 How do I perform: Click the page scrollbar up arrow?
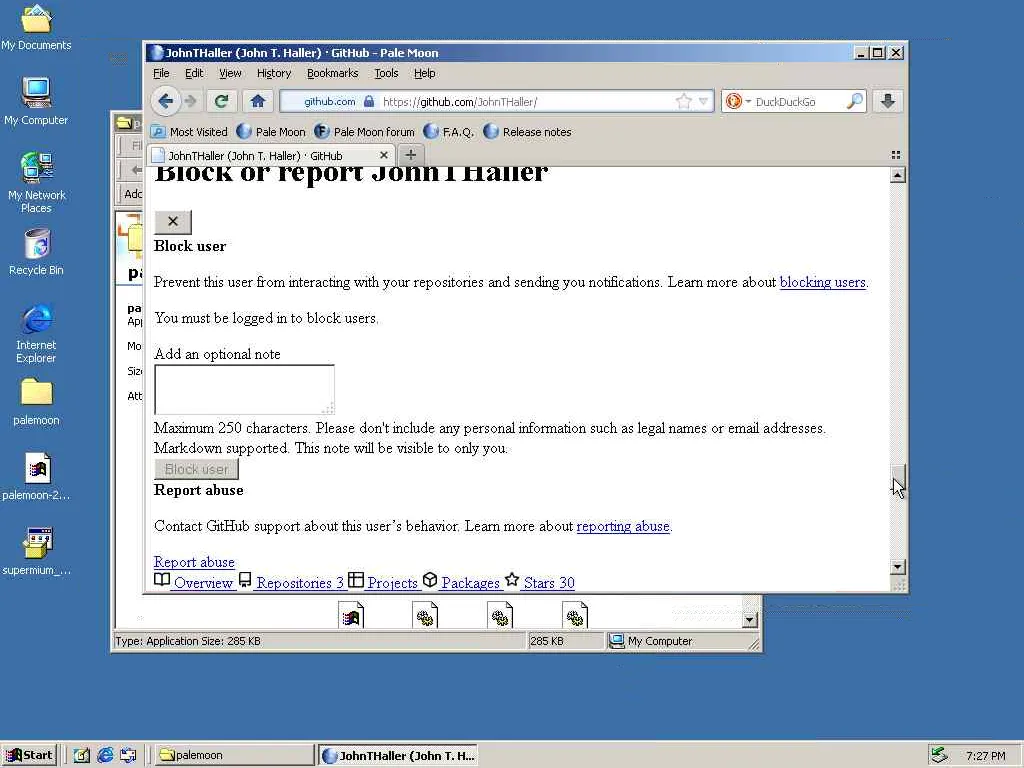pyautogui.click(x=898, y=175)
